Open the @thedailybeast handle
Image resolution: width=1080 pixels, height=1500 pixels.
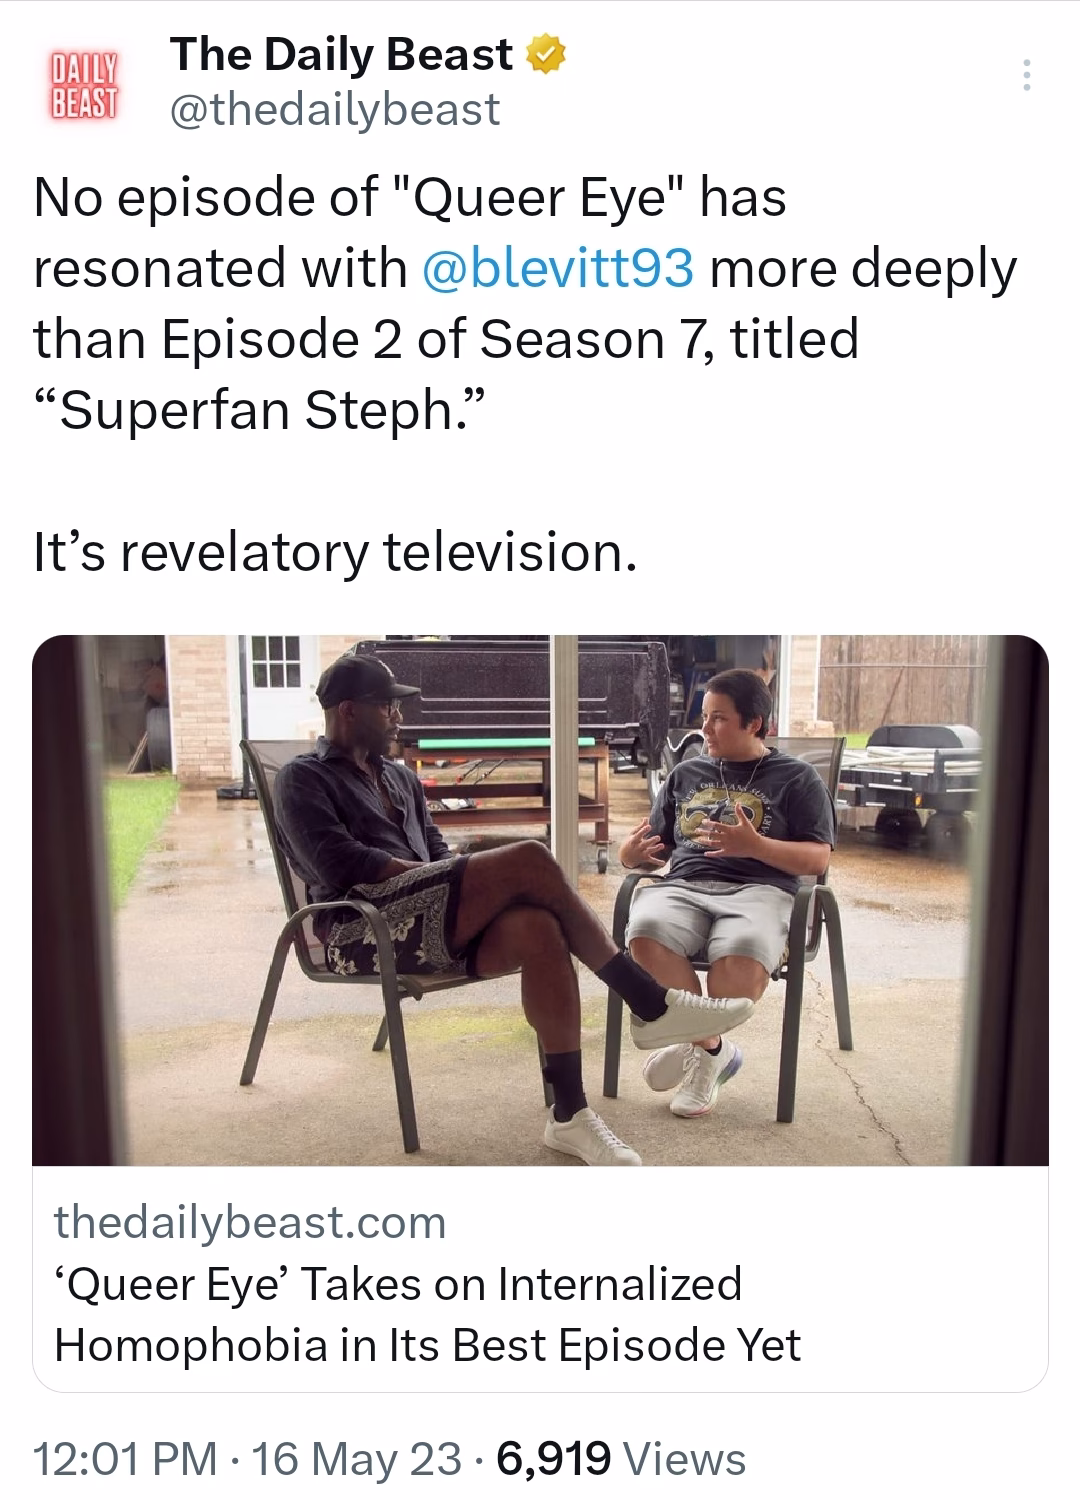[335, 109]
